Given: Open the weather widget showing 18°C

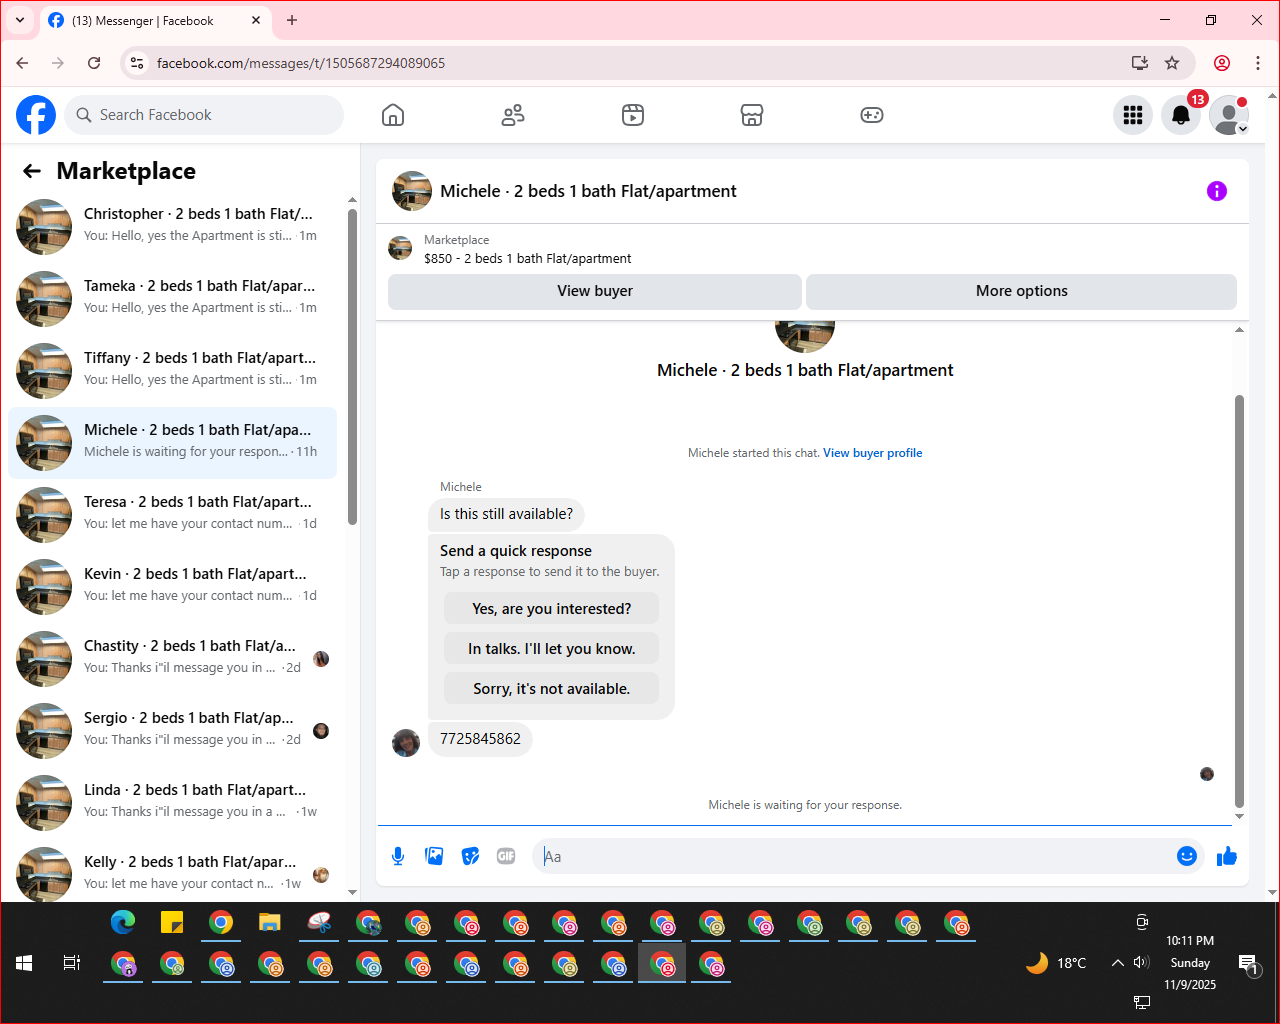Looking at the screenshot, I should [x=1056, y=963].
